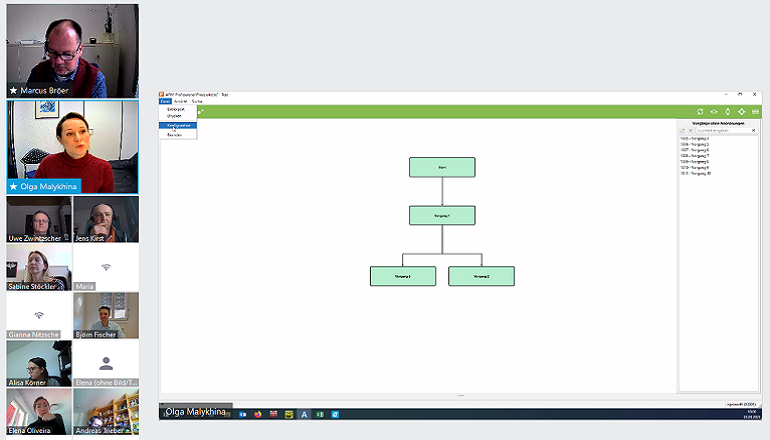Click the fit-height vertical arrows icon

pos(727,111)
